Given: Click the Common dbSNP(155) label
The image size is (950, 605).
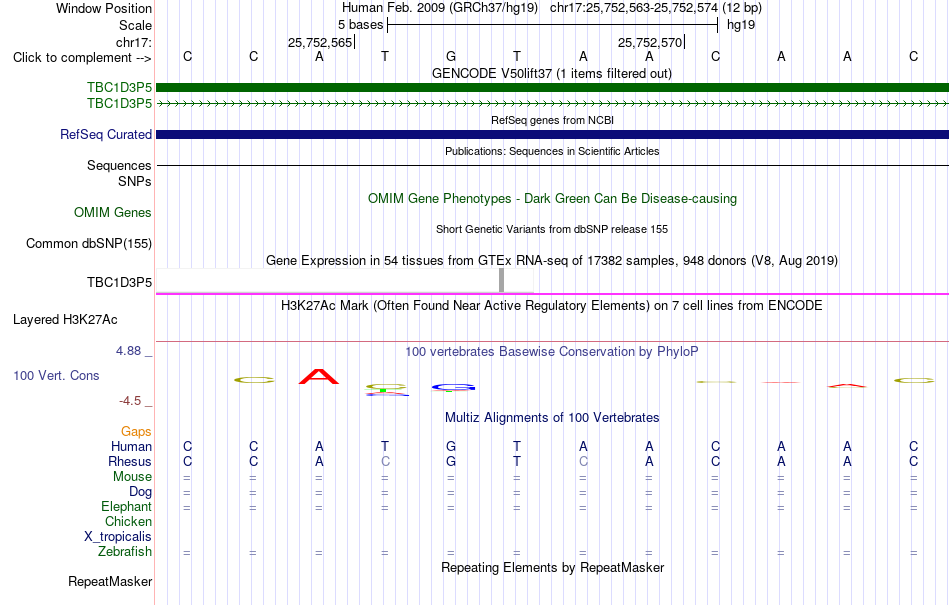Looking at the screenshot, I should [88, 243].
